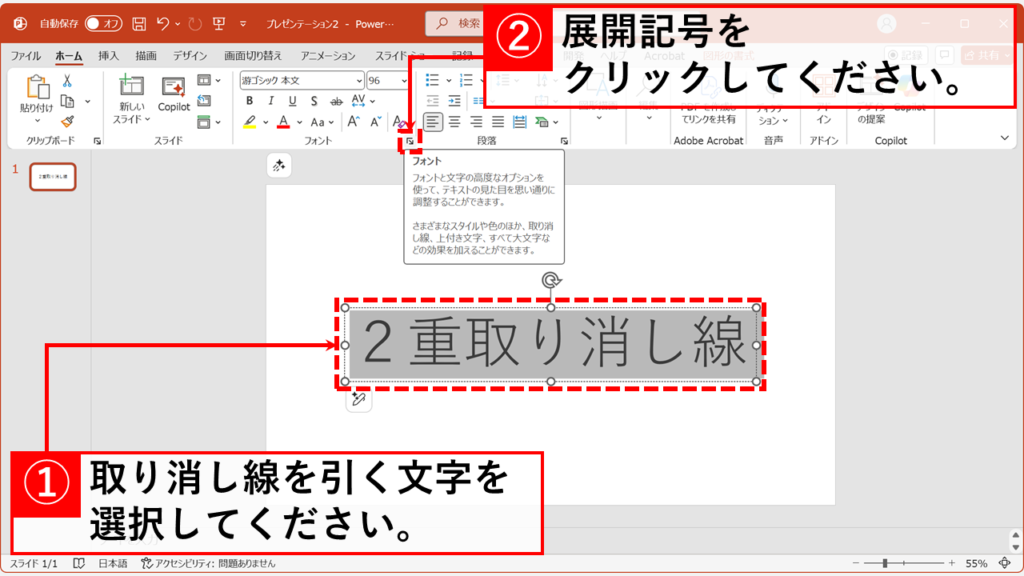Image resolution: width=1024 pixels, height=576 pixels.
Task: Click the 新しいスライド (New Slide) button
Action: pyautogui.click(x=132, y=100)
